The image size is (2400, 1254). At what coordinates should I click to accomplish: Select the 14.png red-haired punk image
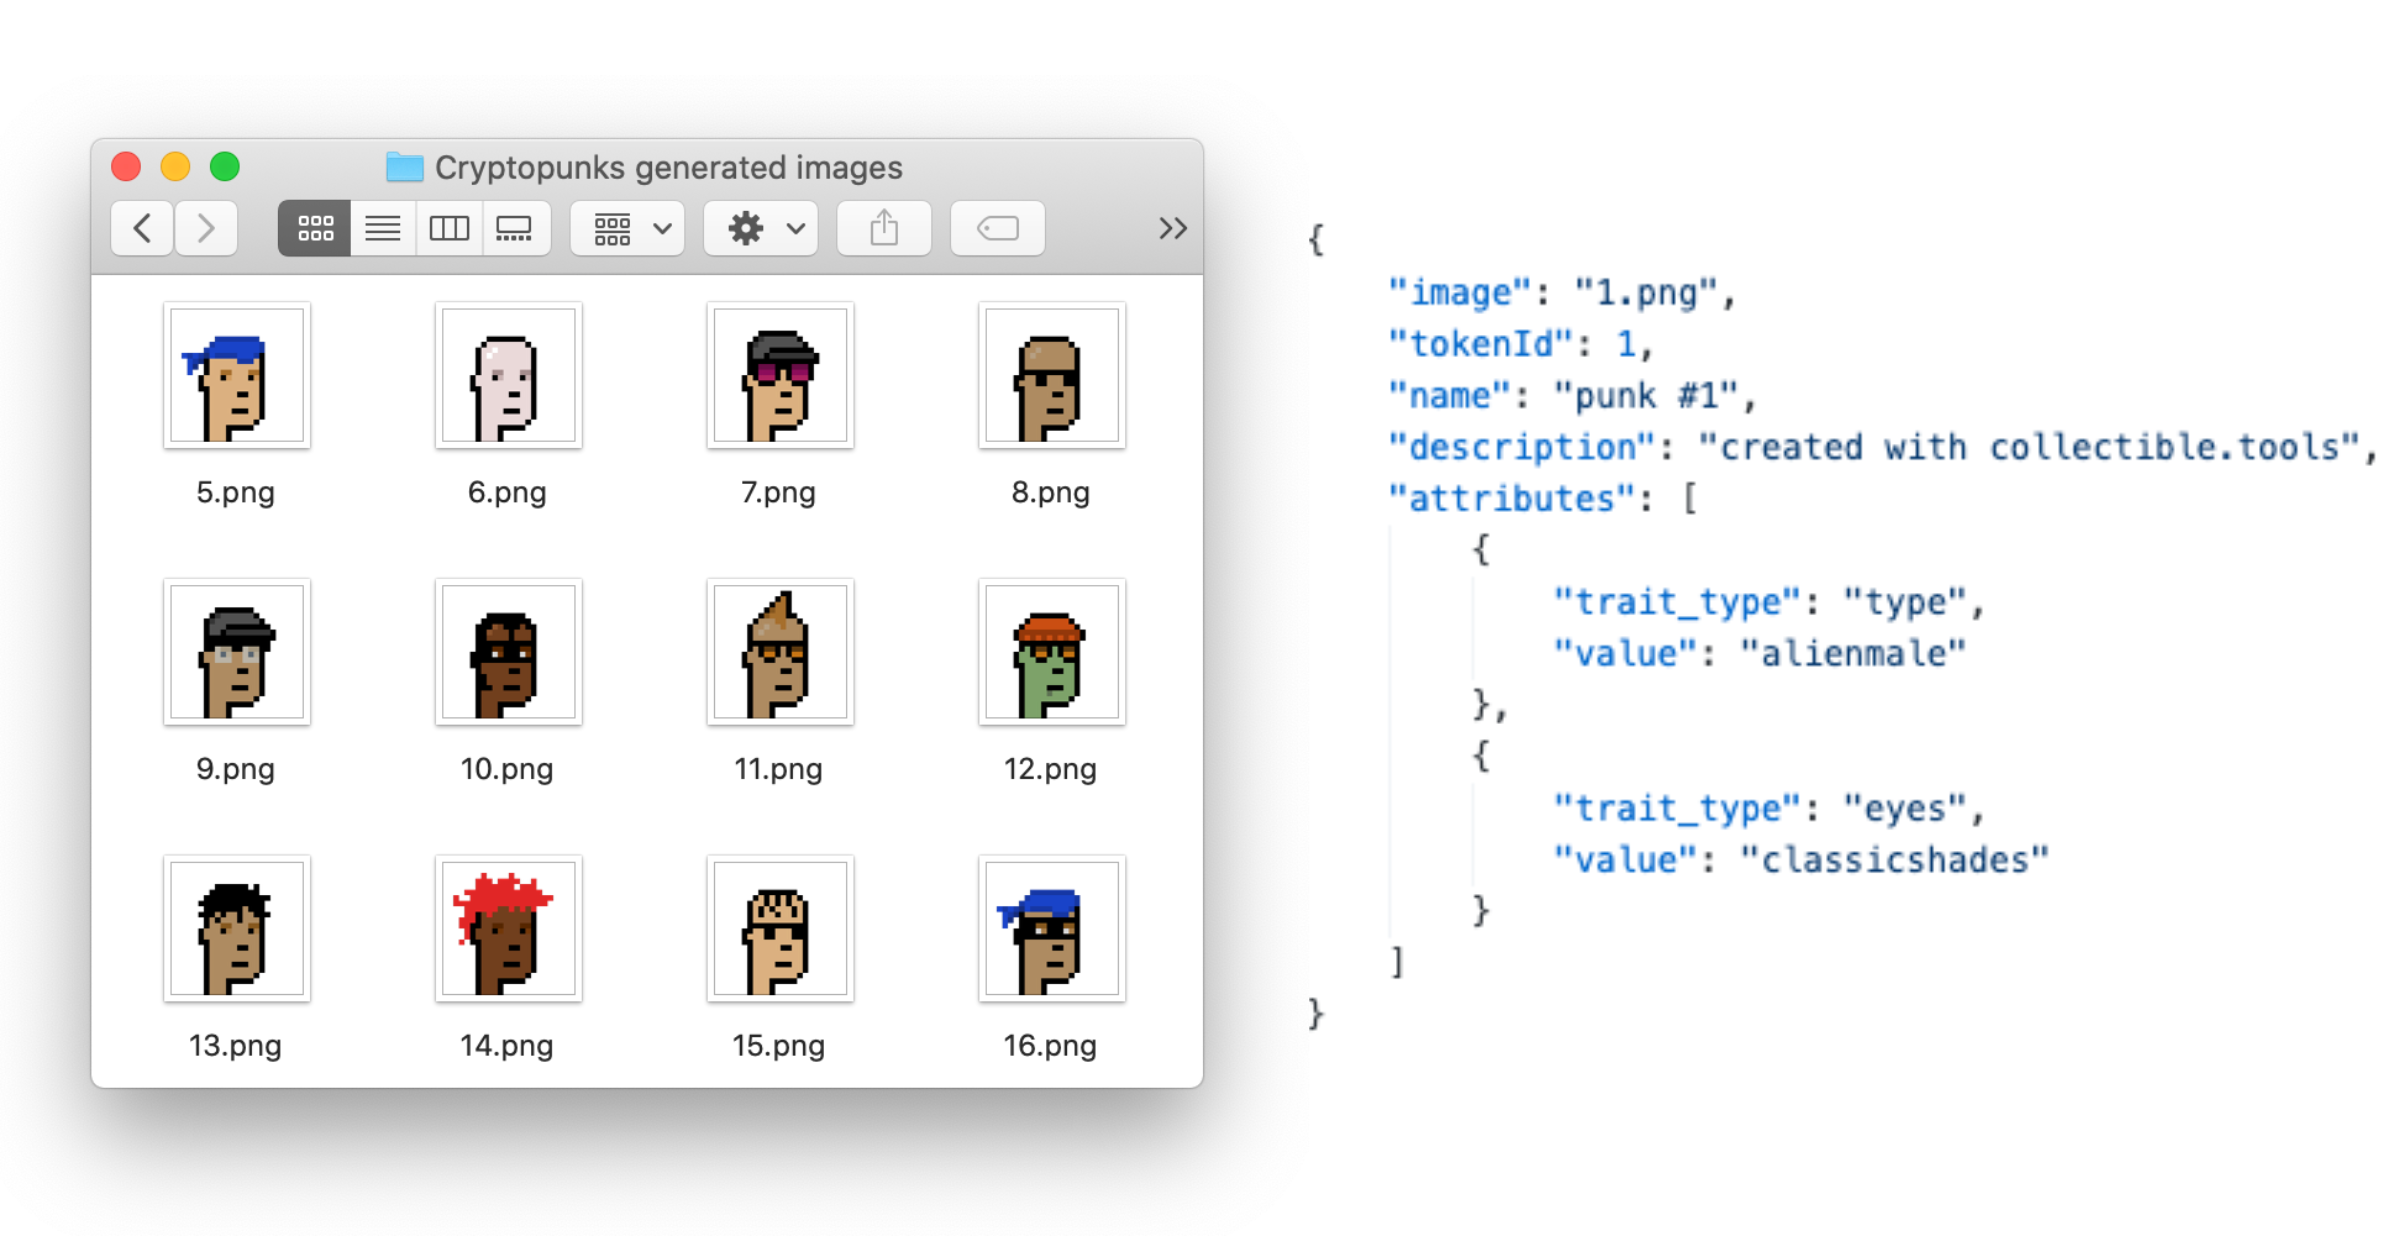click(x=508, y=929)
